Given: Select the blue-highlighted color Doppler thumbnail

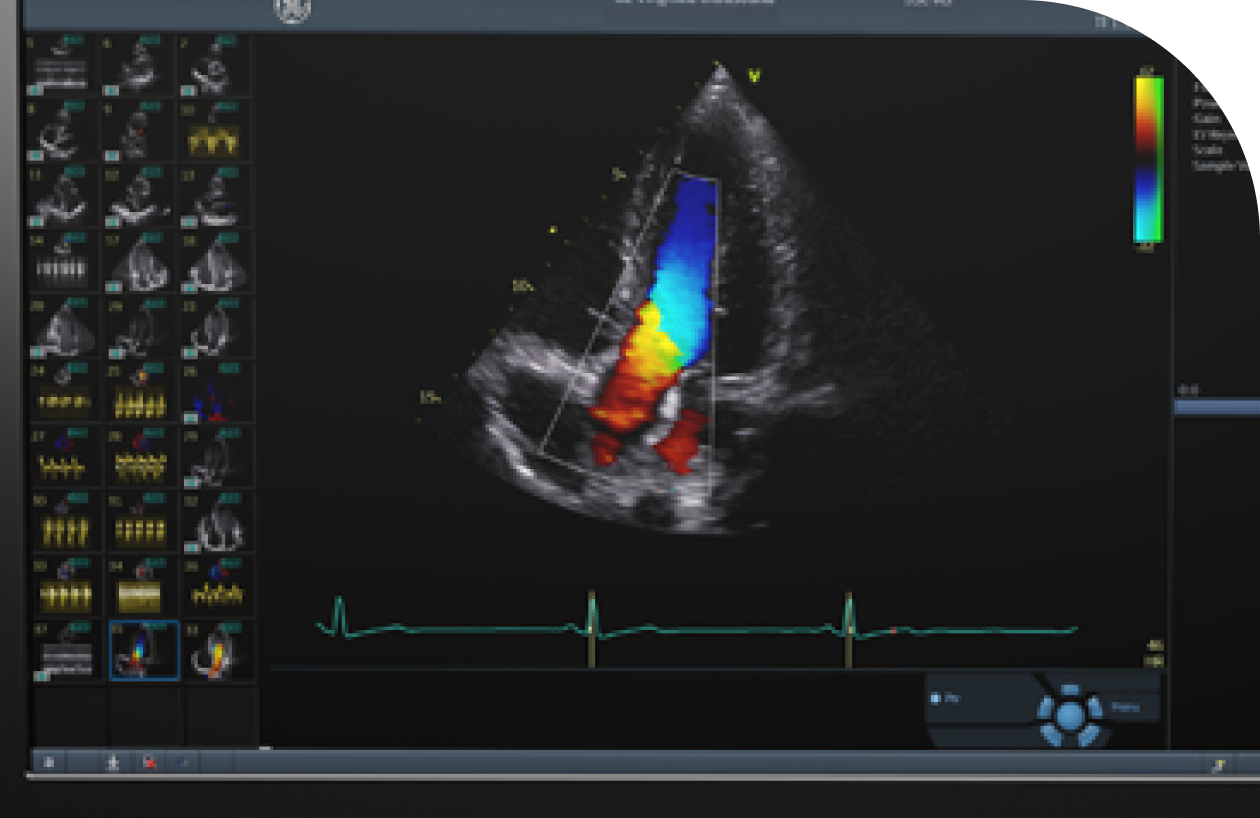Looking at the screenshot, I should (144, 650).
